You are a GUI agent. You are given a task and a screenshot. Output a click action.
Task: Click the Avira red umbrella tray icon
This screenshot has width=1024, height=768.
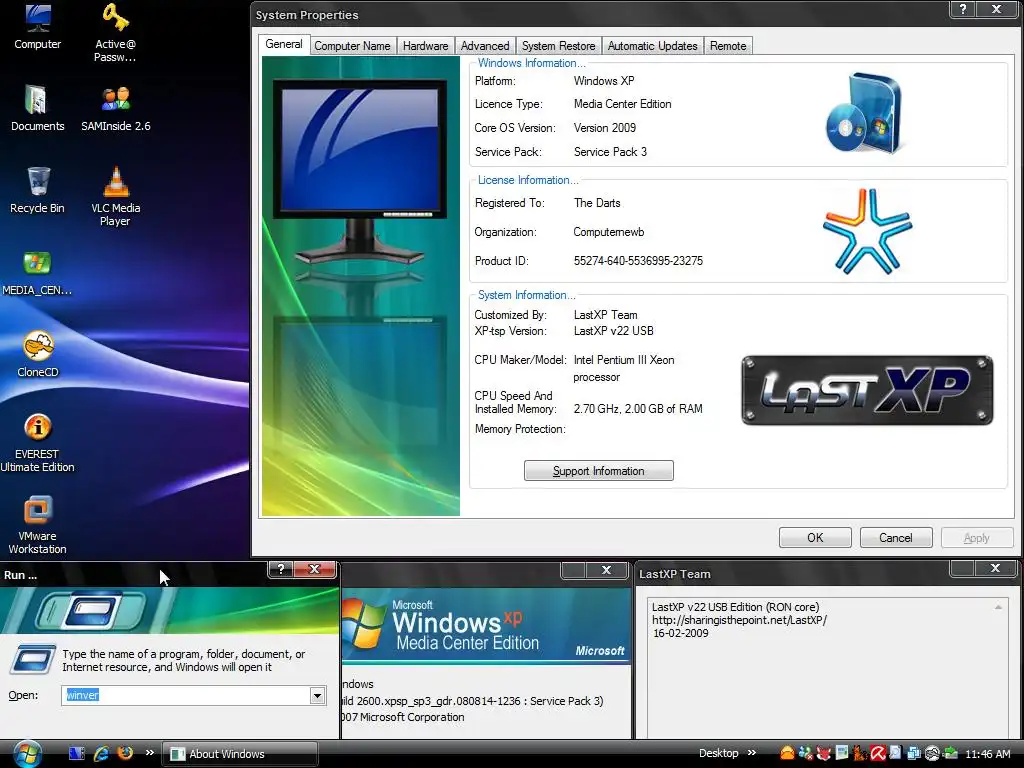878,753
